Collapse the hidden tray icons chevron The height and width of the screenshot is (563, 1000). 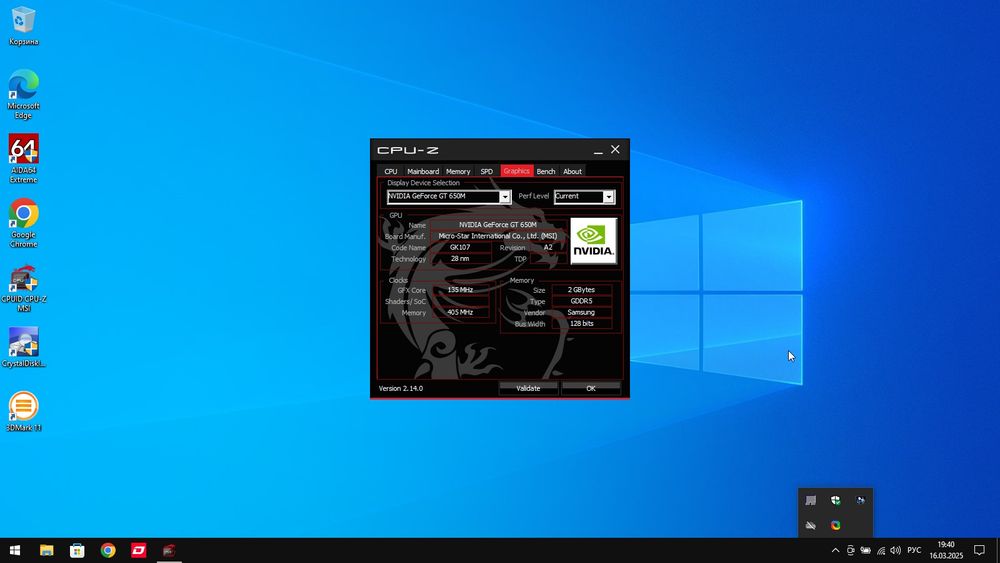[x=835, y=550]
